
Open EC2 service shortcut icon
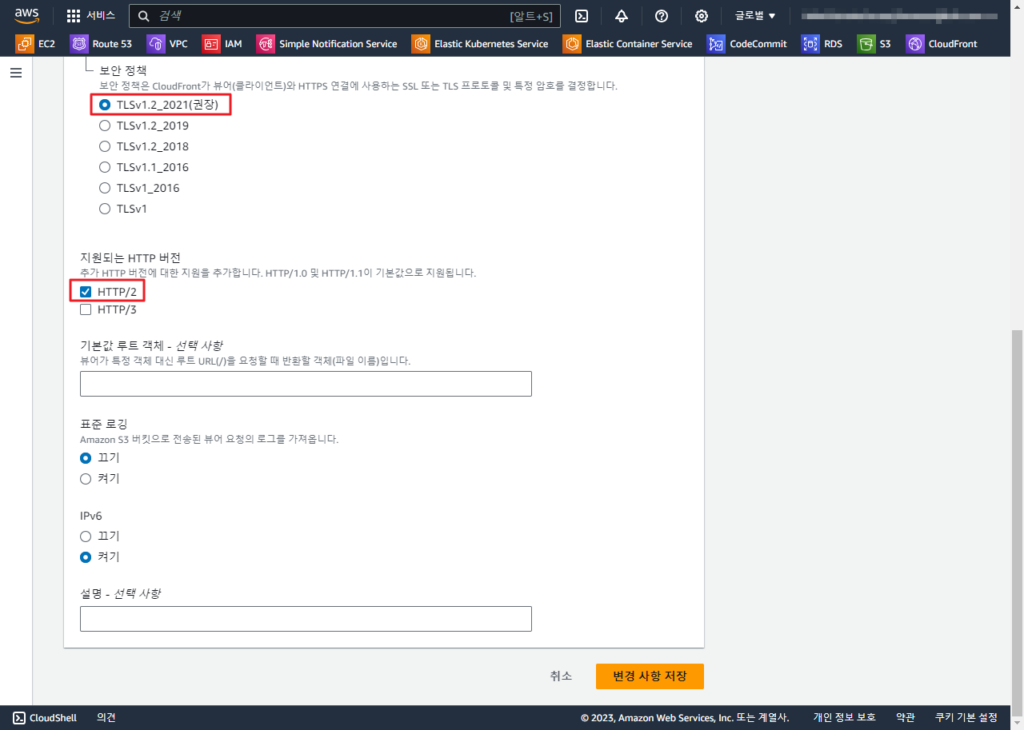click(25, 44)
